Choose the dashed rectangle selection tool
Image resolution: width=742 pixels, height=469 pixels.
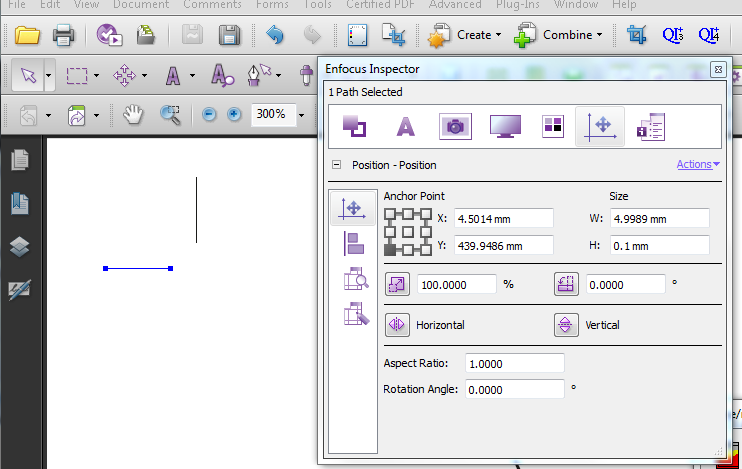tap(77, 75)
